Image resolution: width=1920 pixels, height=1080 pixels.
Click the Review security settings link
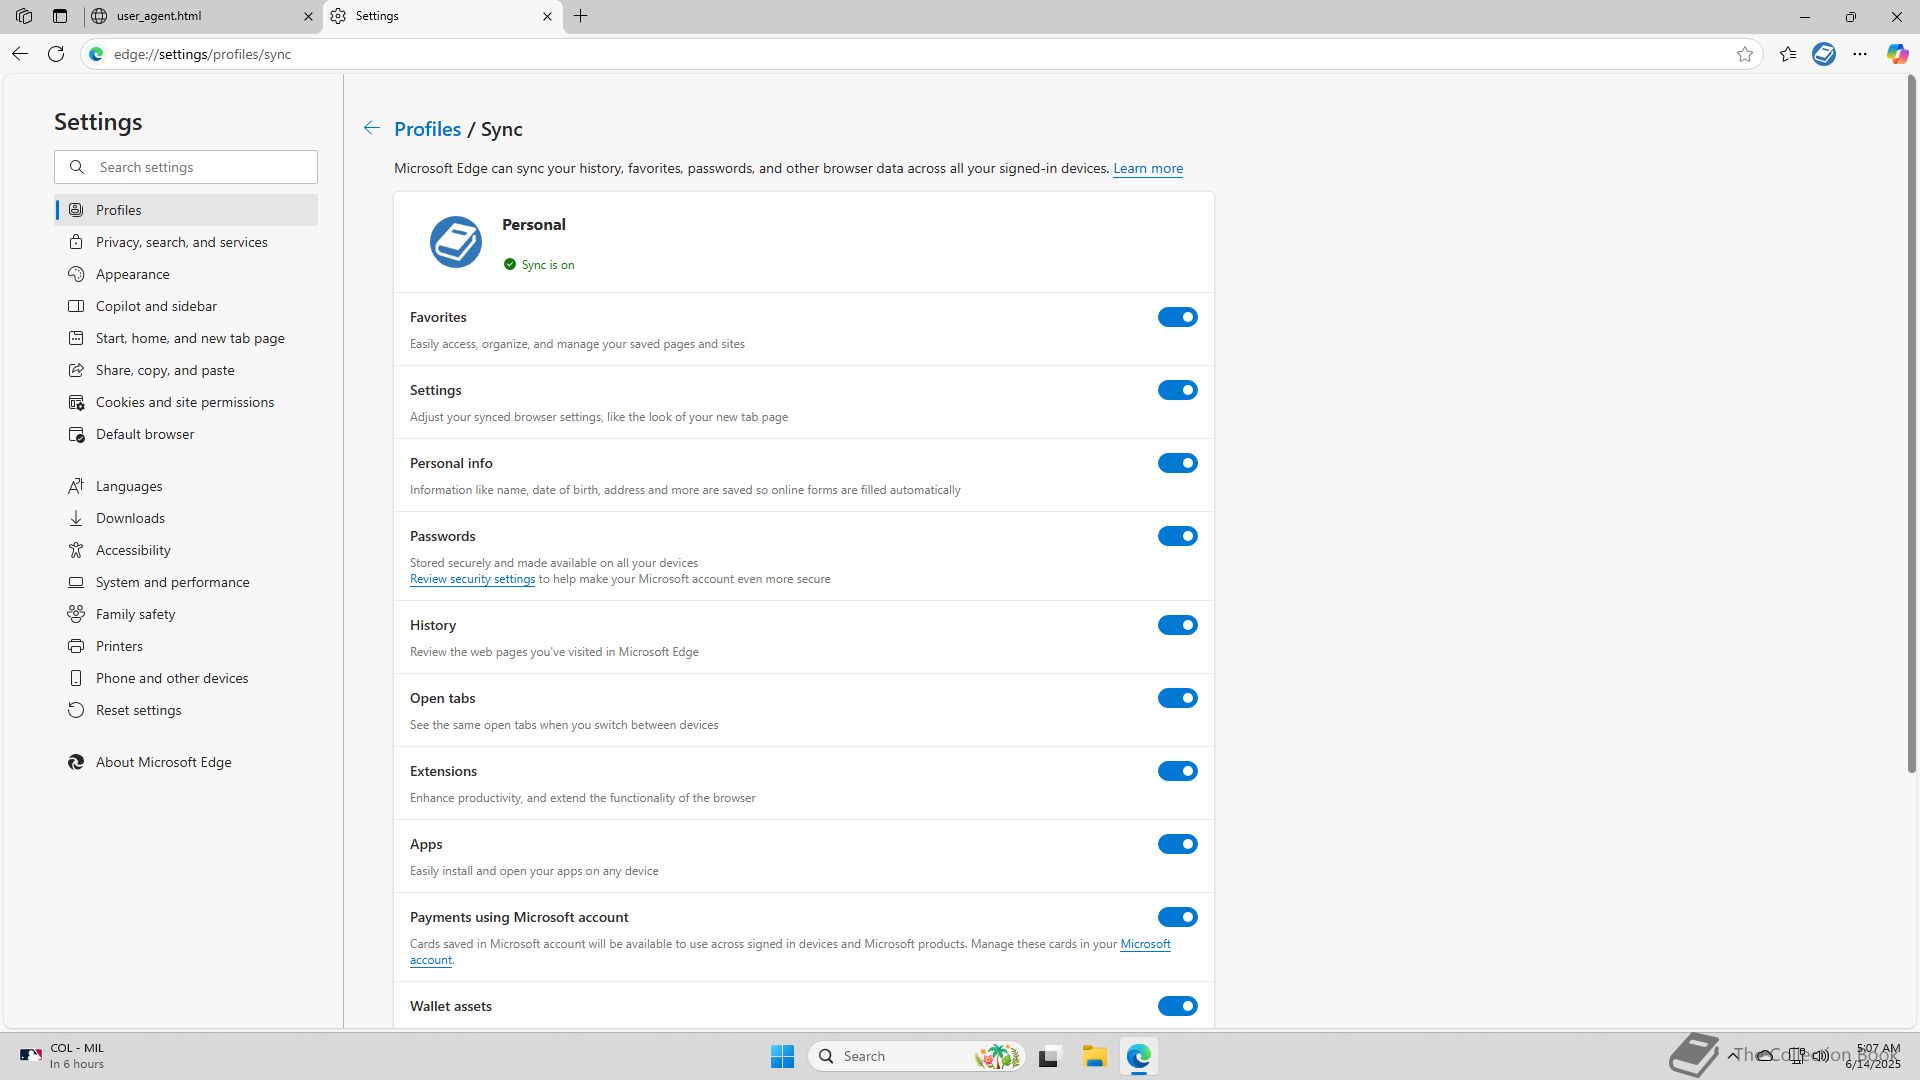pos(472,579)
